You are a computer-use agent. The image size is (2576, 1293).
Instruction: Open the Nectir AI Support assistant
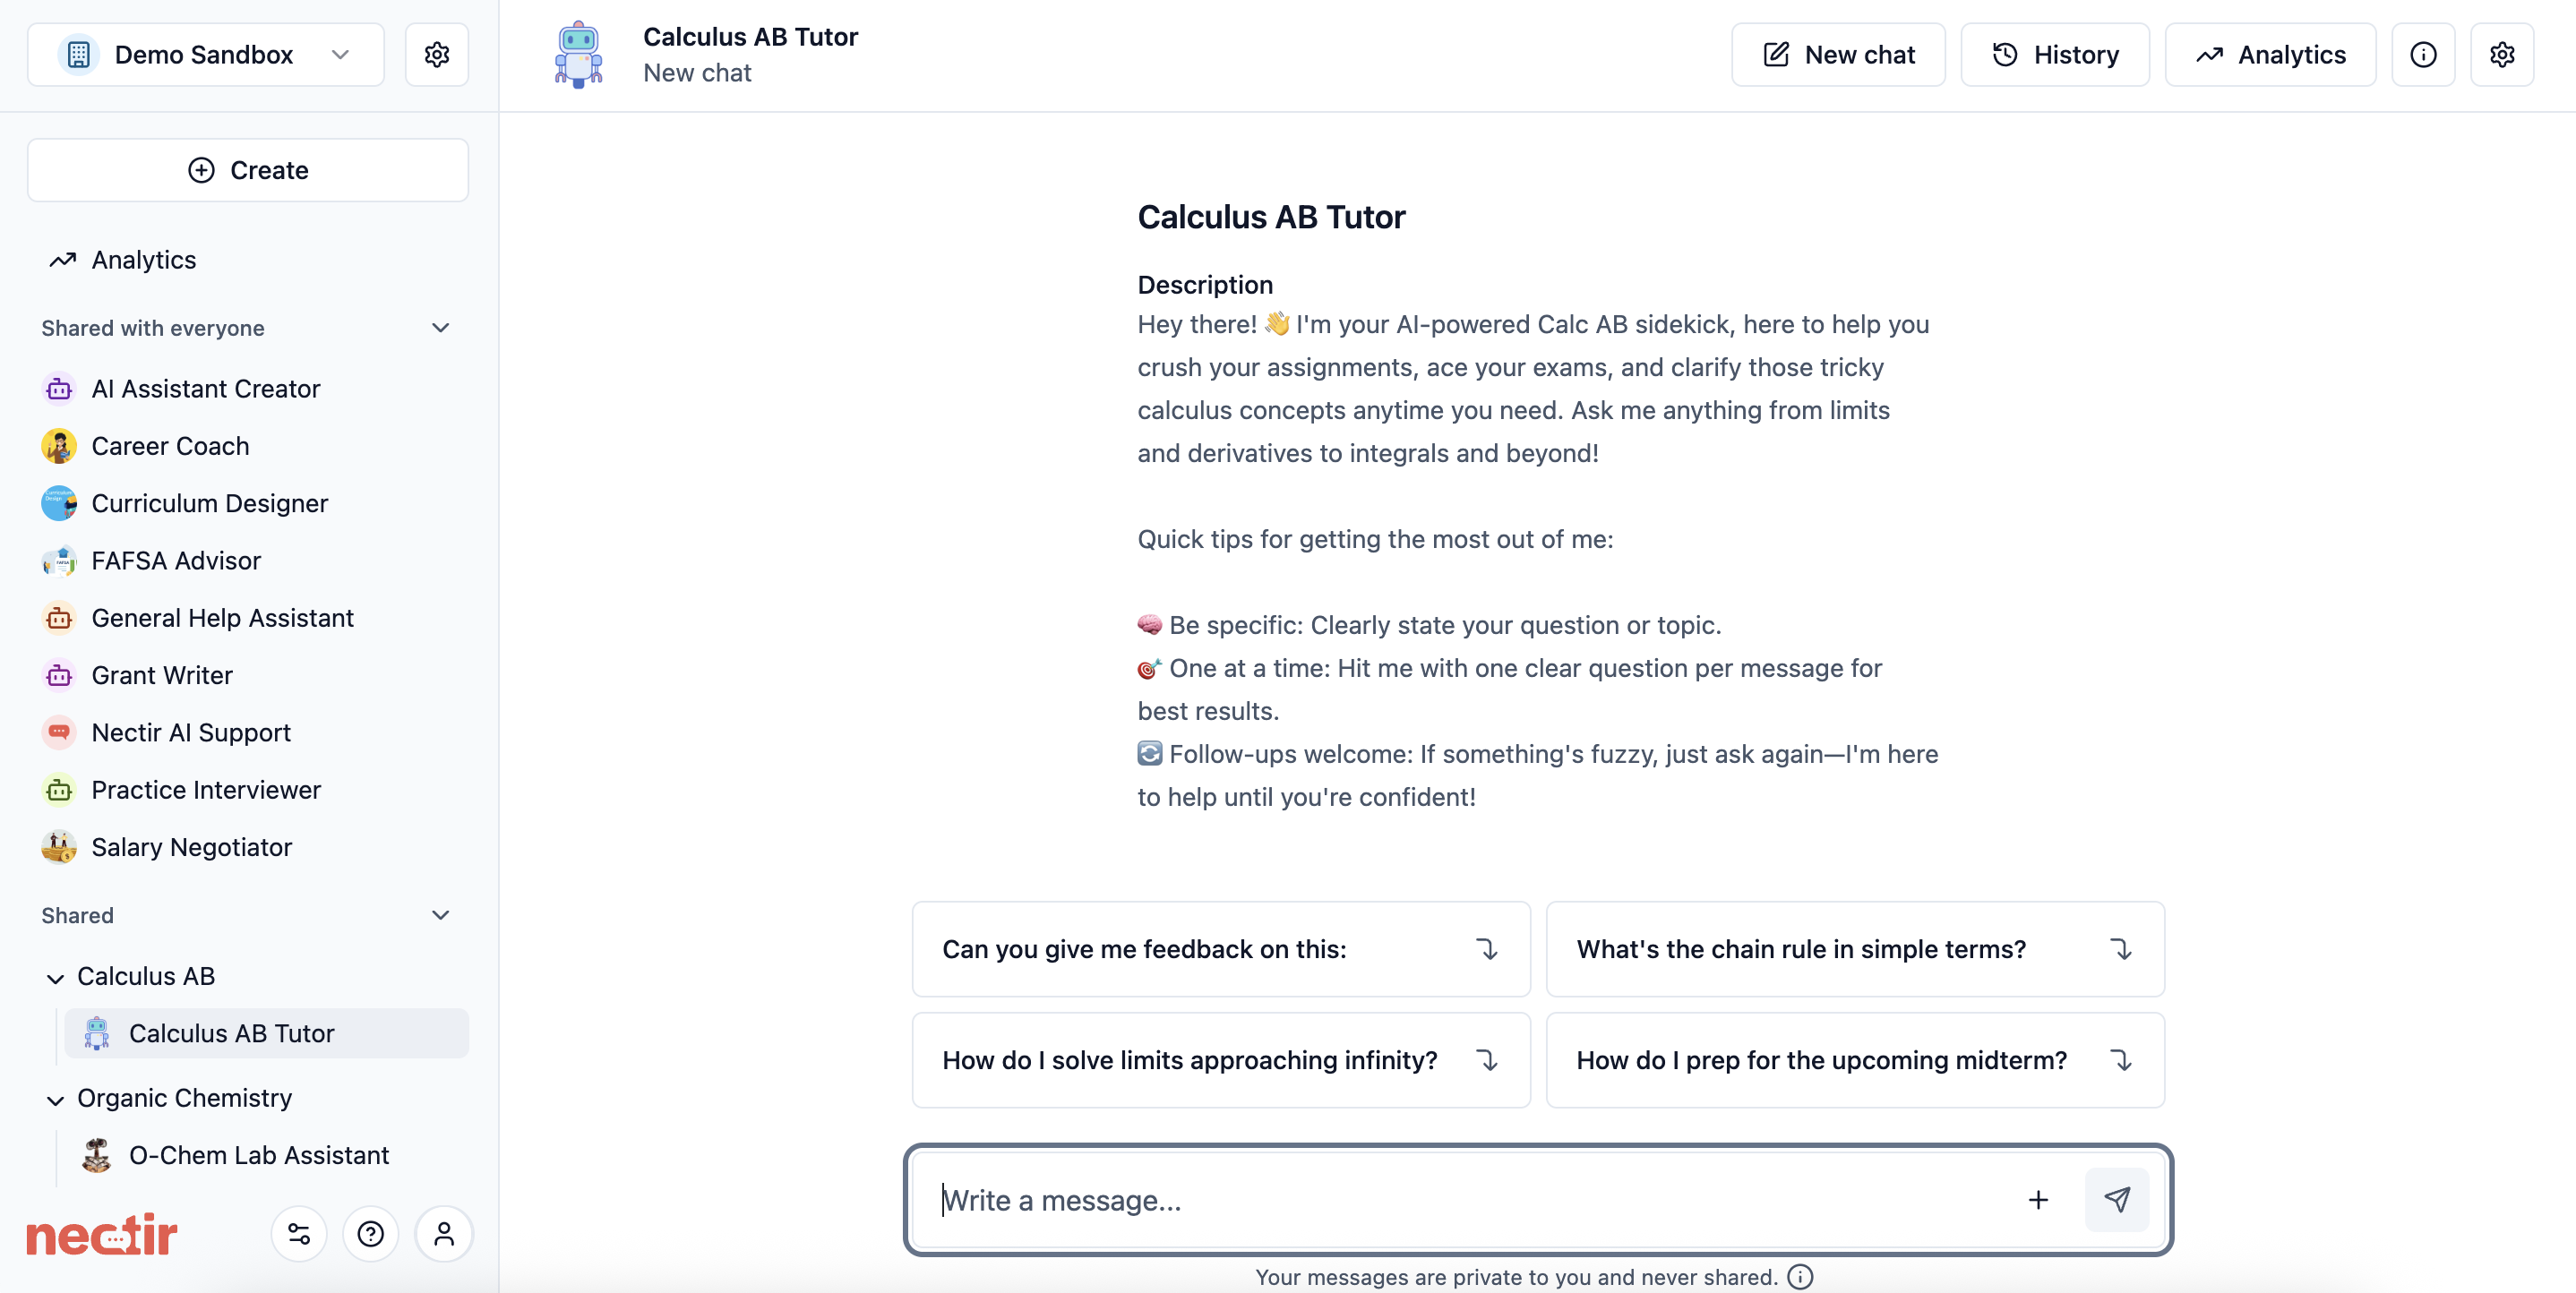point(191,732)
